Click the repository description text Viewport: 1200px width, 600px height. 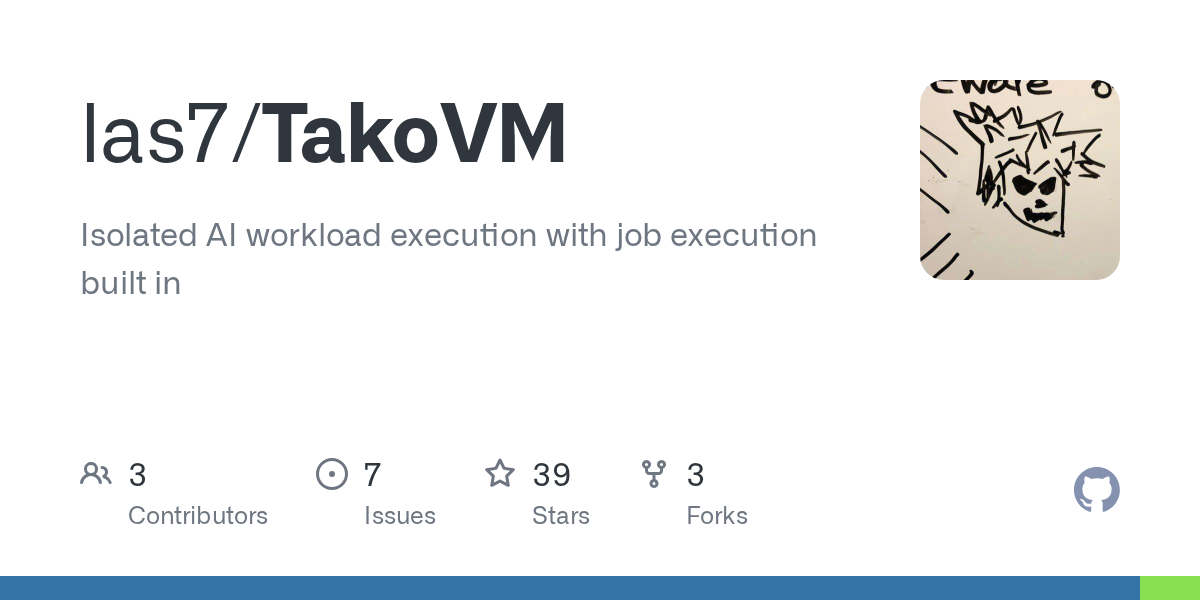pyautogui.click(x=449, y=259)
